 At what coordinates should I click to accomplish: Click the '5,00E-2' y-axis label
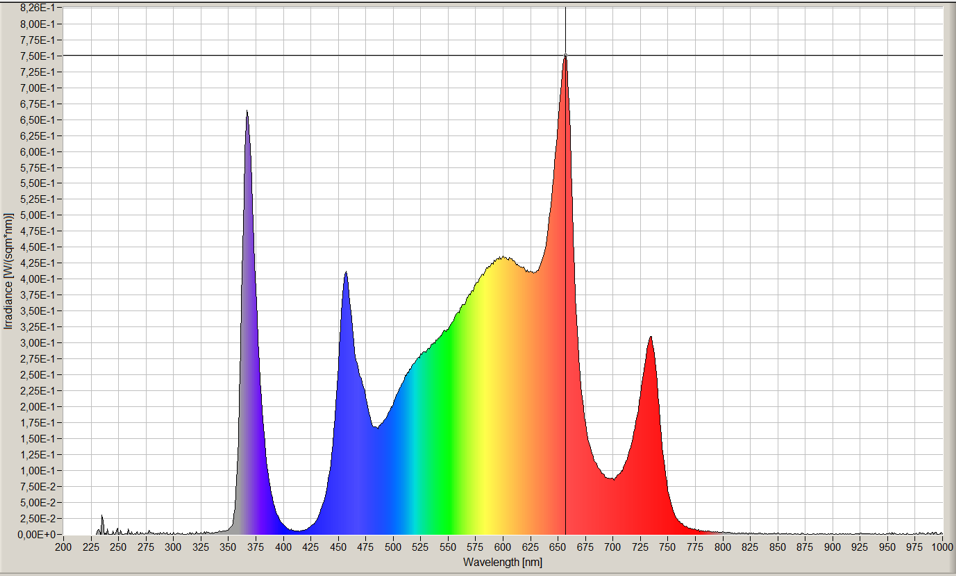(37, 503)
